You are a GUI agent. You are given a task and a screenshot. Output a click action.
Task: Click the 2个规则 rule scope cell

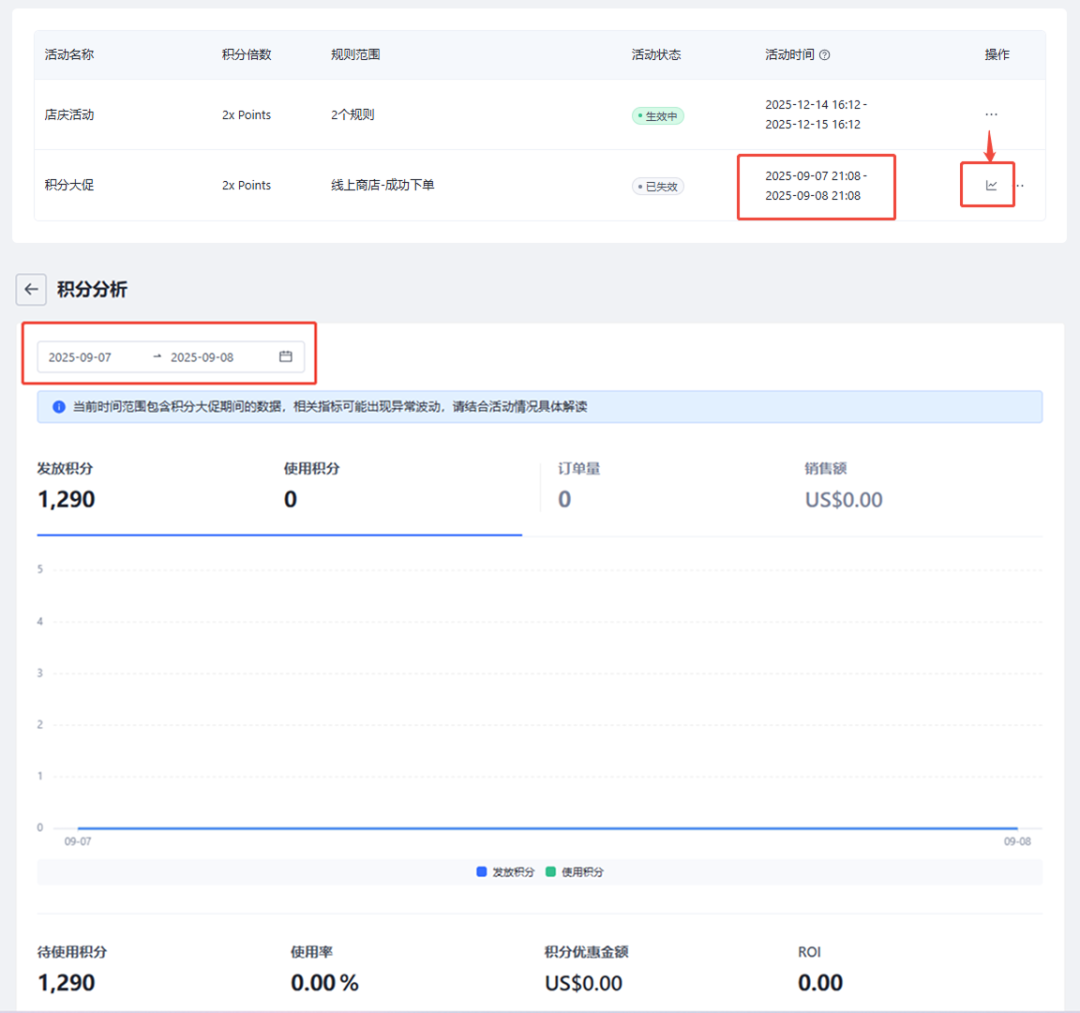tap(352, 115)
